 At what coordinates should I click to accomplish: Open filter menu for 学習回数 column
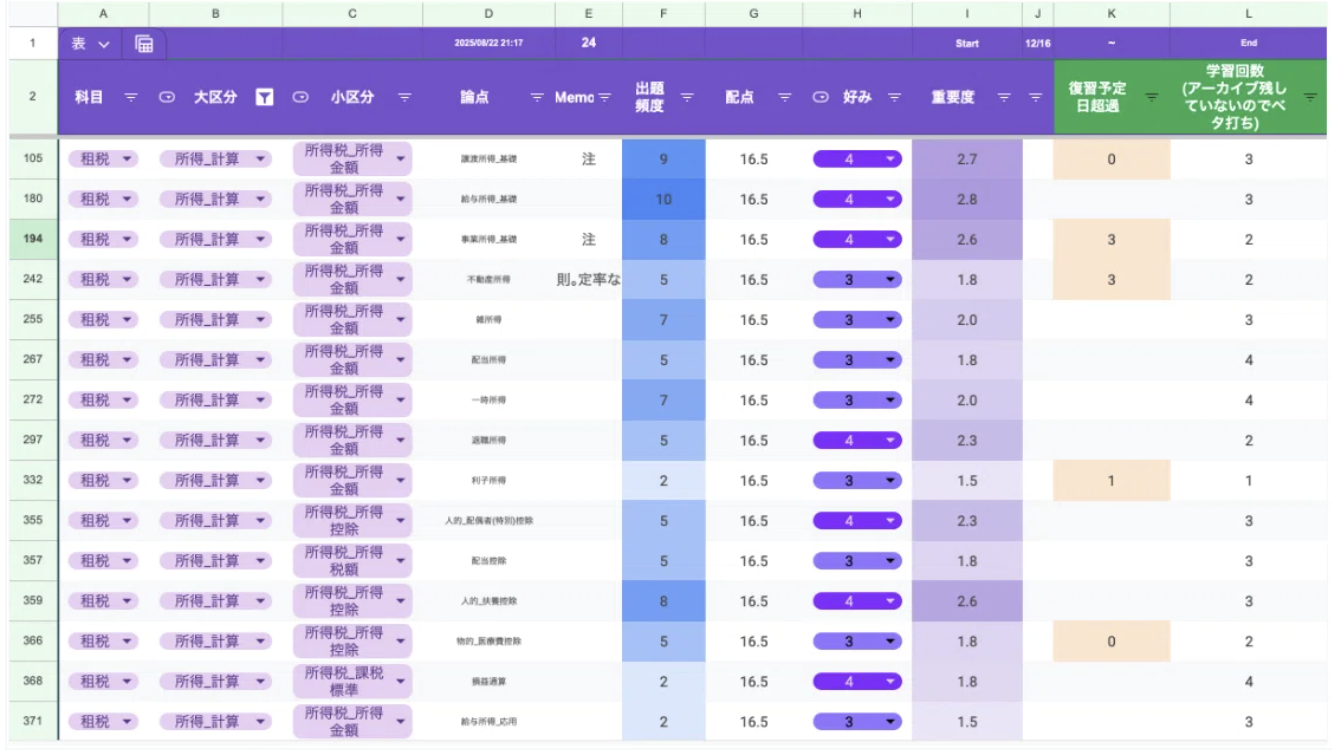point(1310,97)
